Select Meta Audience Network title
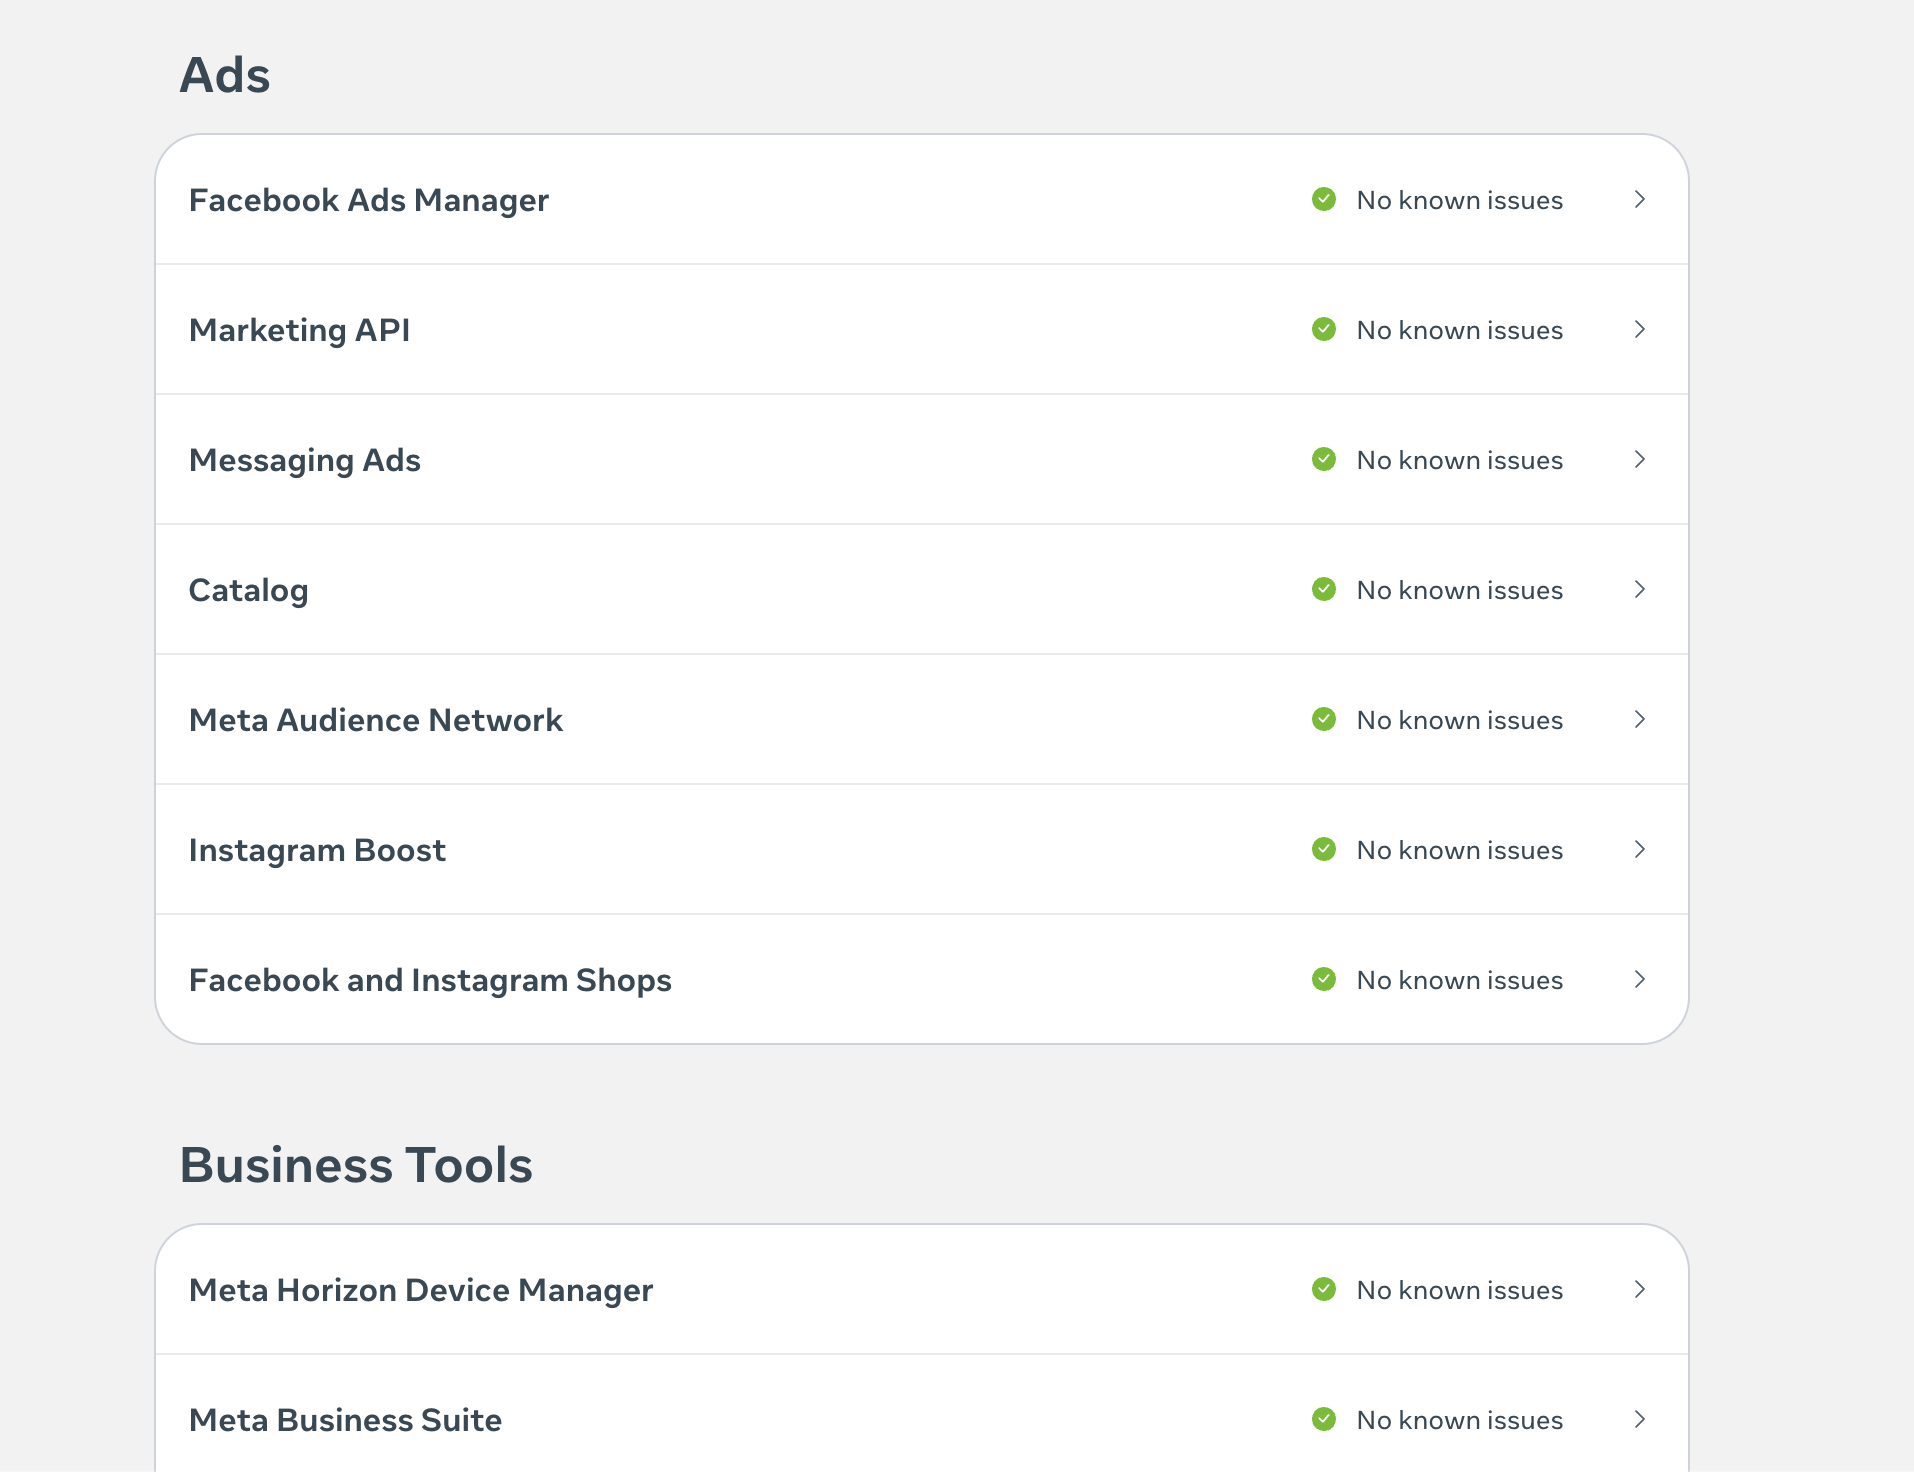Screen dimensions: 1914x1472 pyautogui.click(x=376, y=720)
